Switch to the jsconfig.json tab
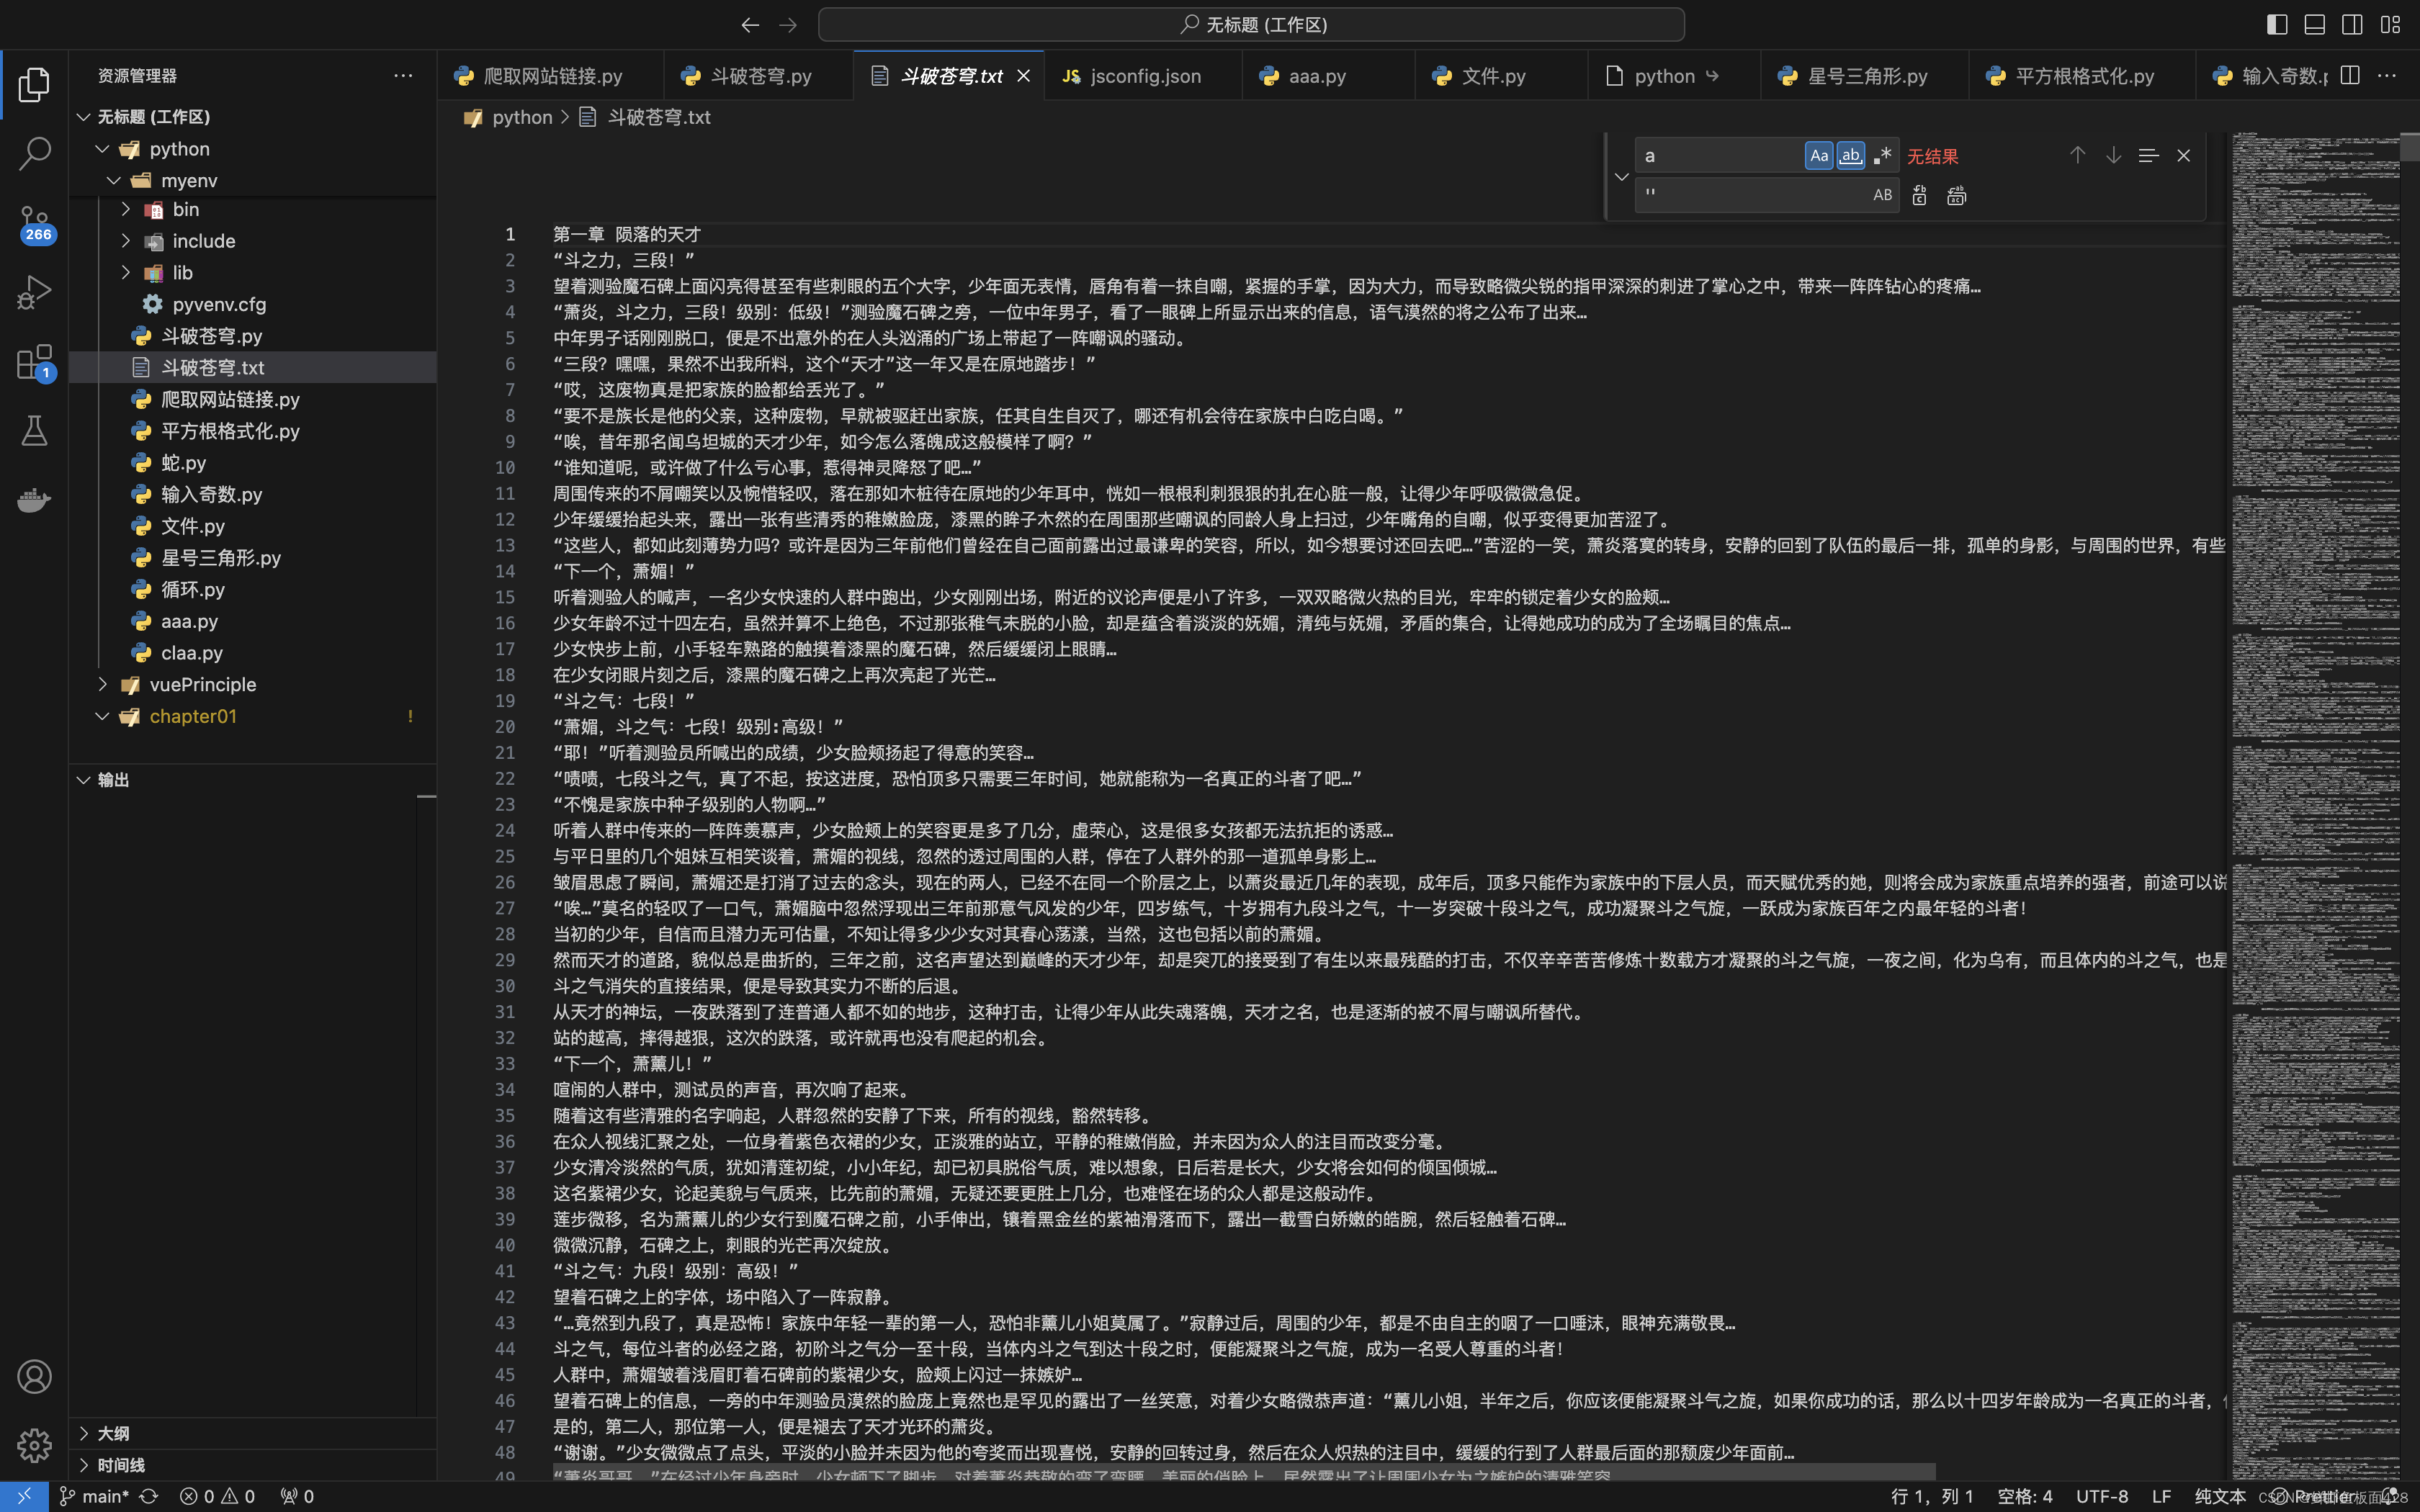Screen dimensions: 2420x1512 [x=1143, y=76]
